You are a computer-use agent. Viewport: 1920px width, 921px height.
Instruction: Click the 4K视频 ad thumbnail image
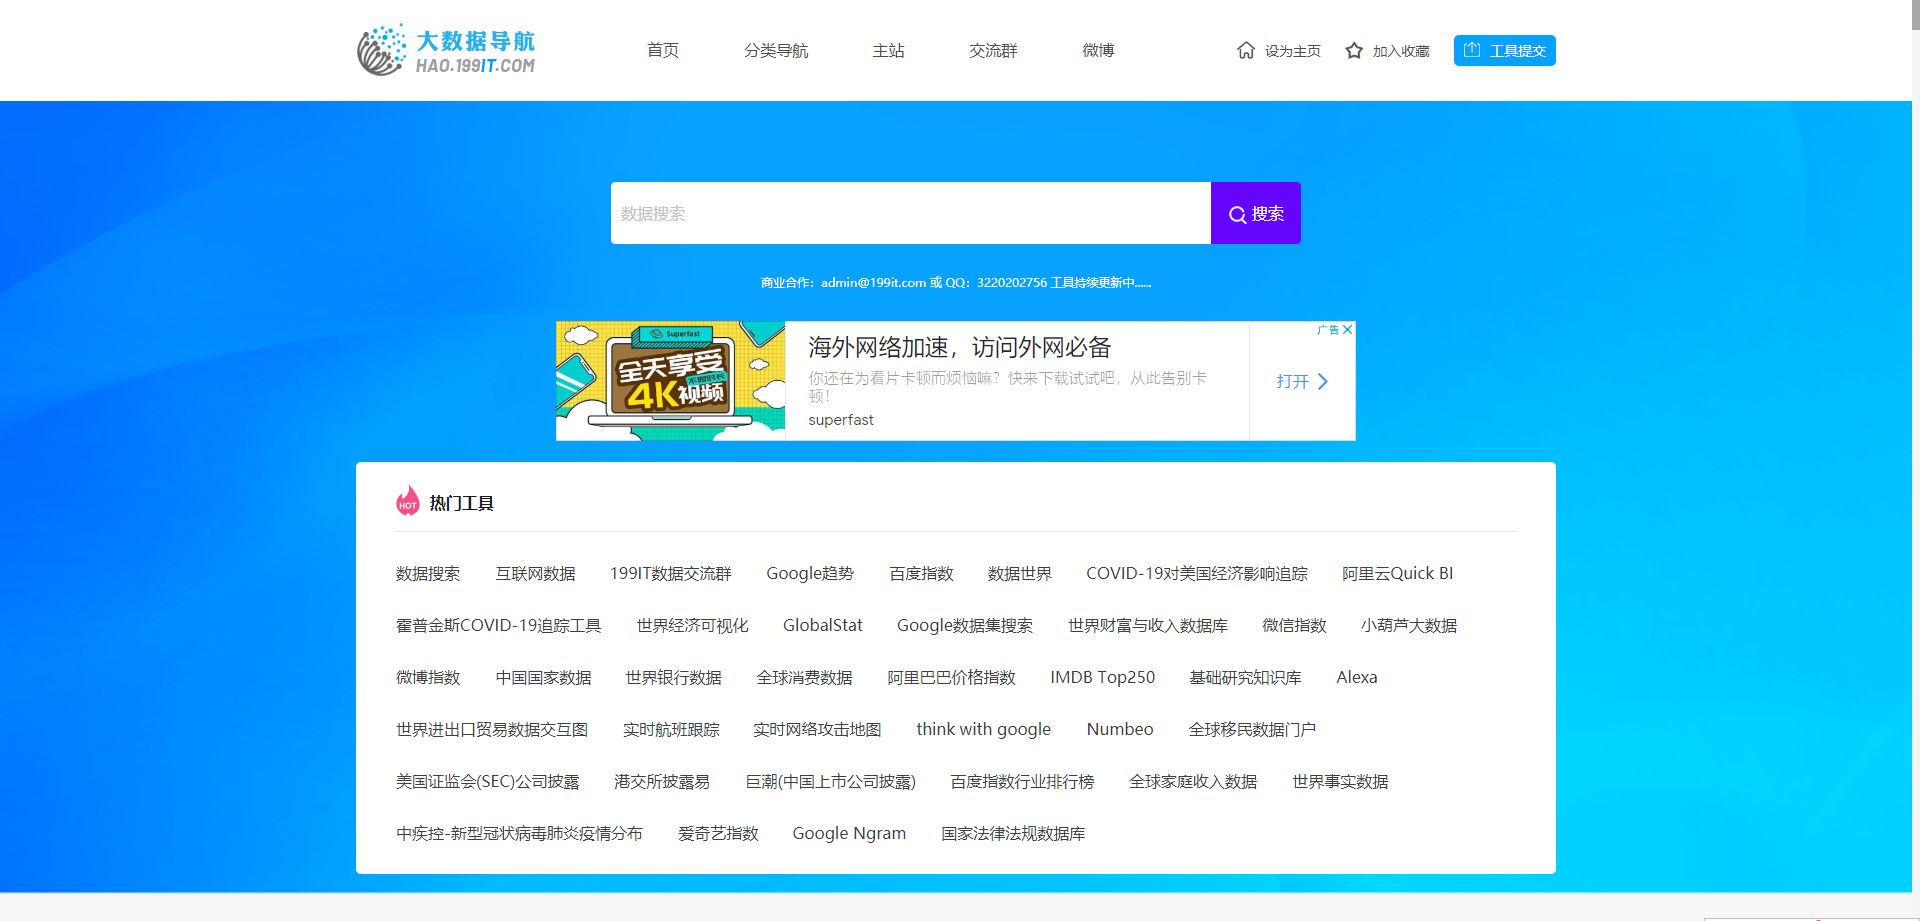670,381
